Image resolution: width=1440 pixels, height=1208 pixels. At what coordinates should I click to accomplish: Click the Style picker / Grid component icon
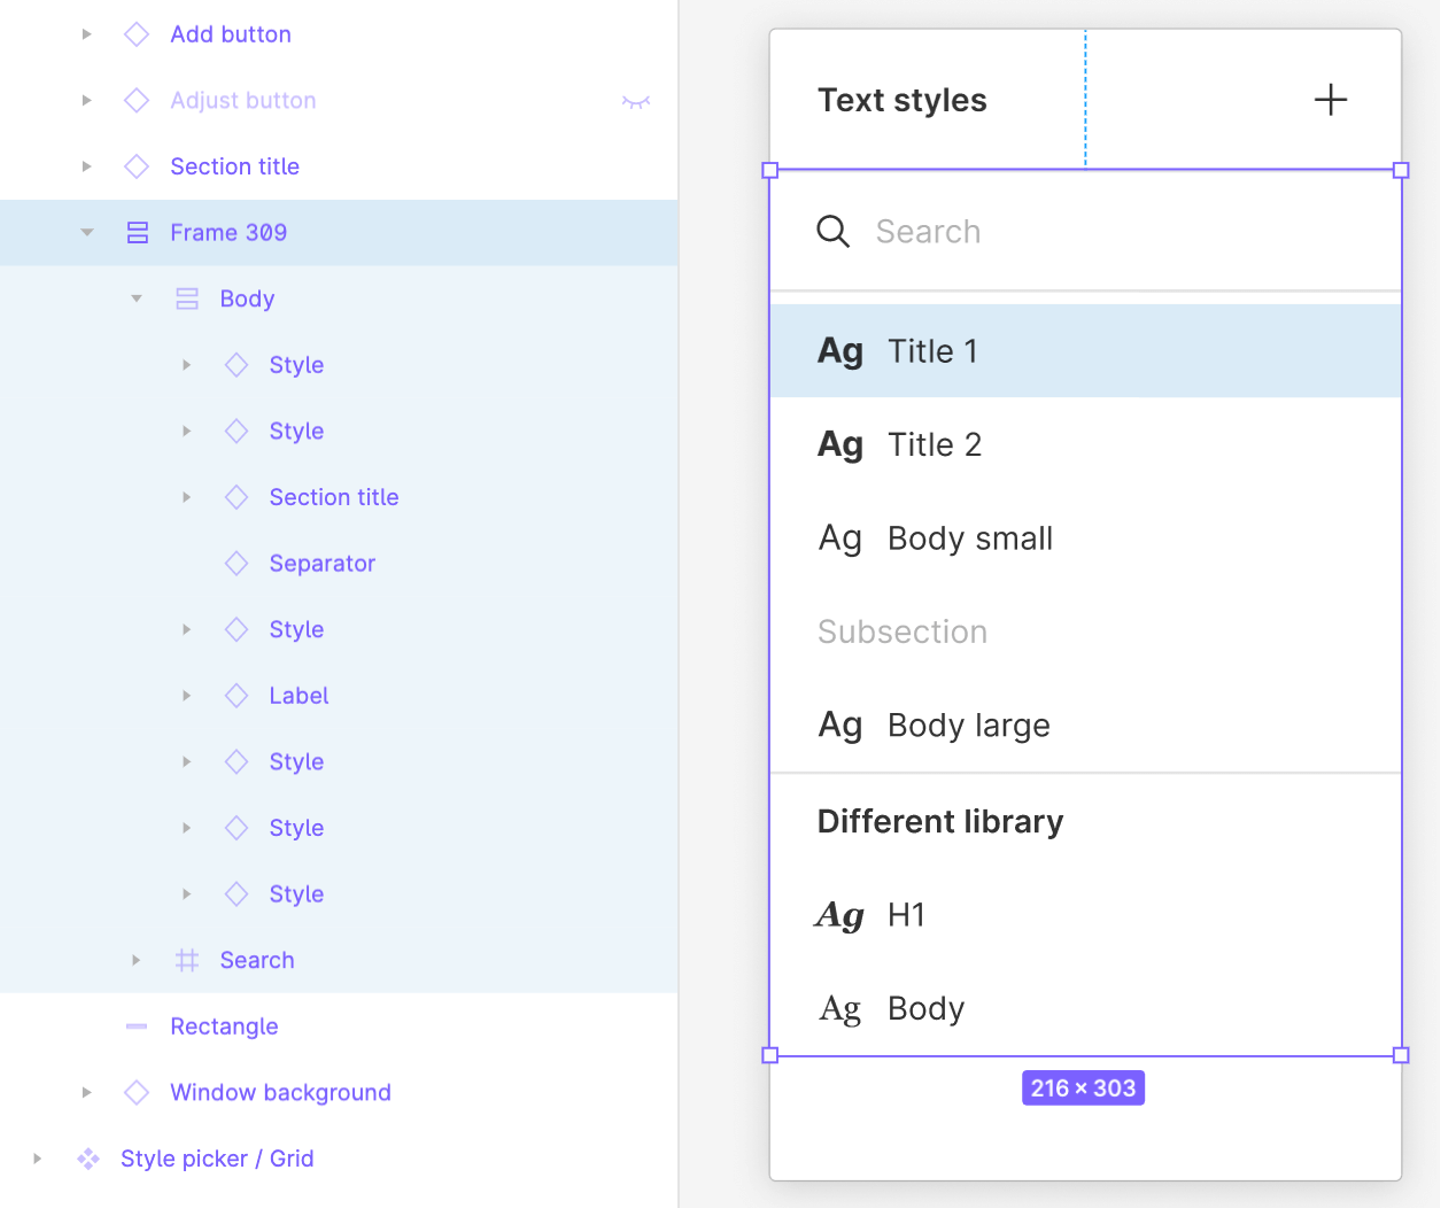pyautogui.click(x=88, y=1159)
